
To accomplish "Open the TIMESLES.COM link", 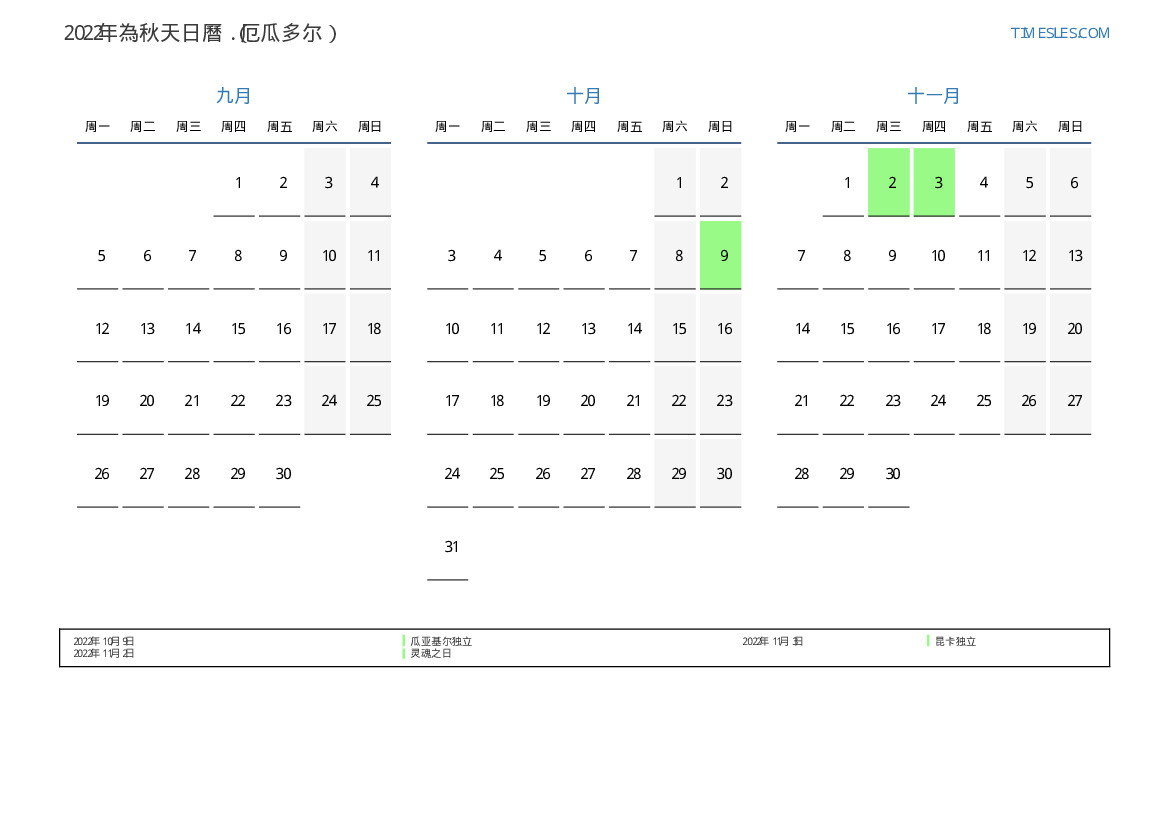I will 1059,33.
